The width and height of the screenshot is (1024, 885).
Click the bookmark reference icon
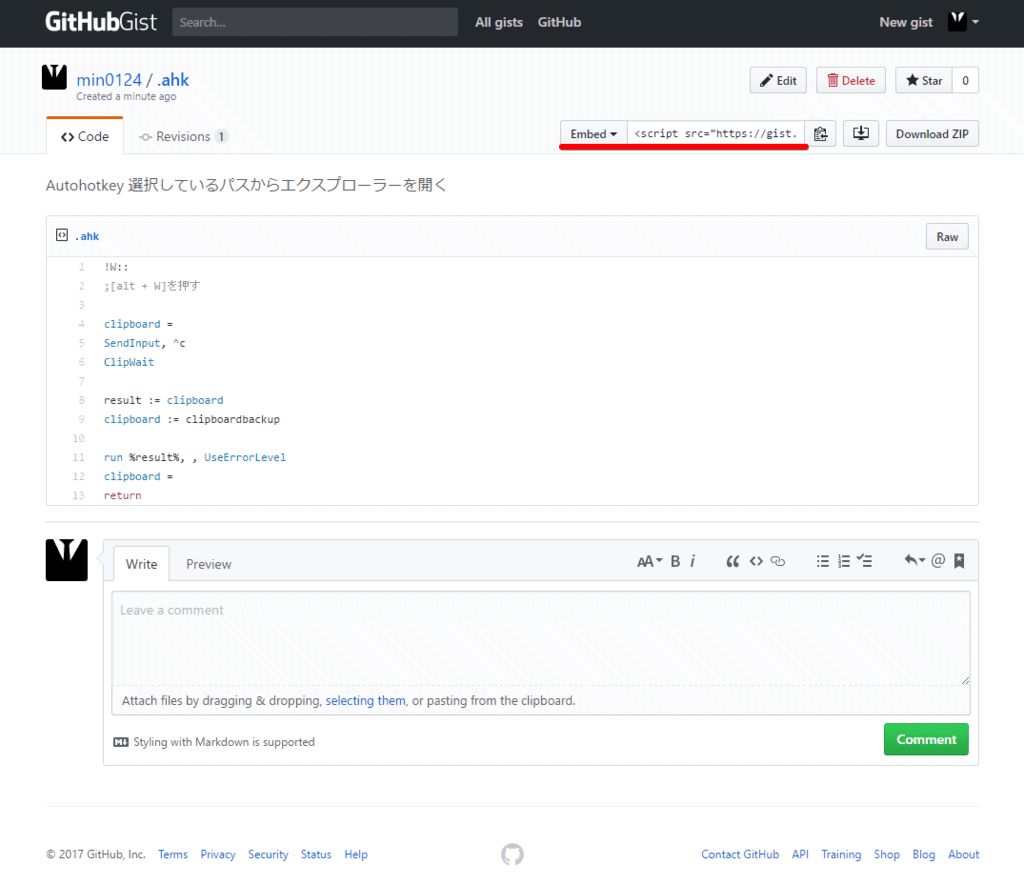(959, 560)
